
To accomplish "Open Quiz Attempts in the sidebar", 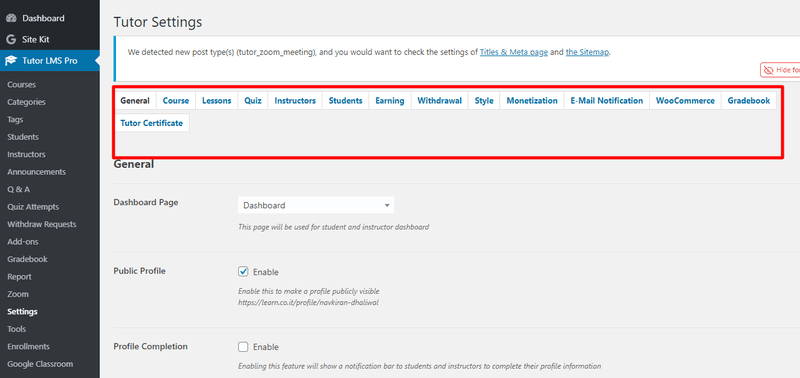I will [33, 207].
